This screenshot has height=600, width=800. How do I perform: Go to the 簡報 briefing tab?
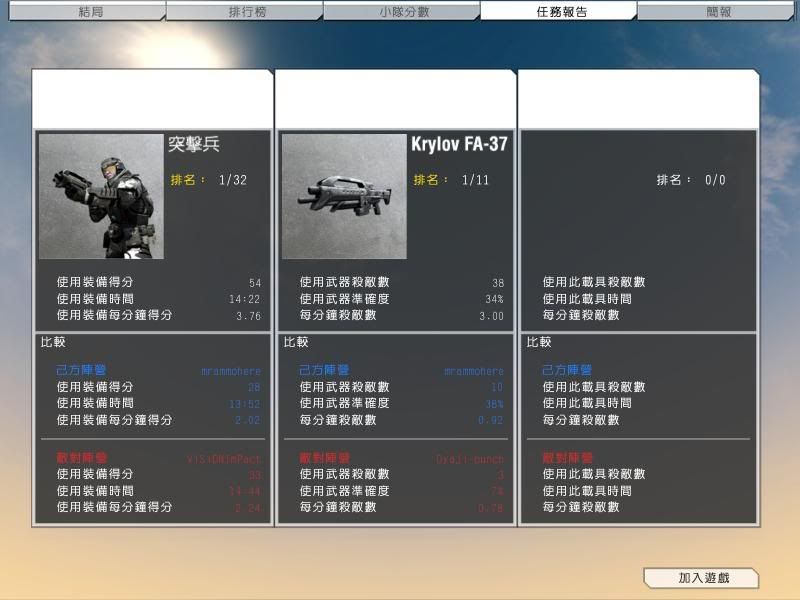718,12
